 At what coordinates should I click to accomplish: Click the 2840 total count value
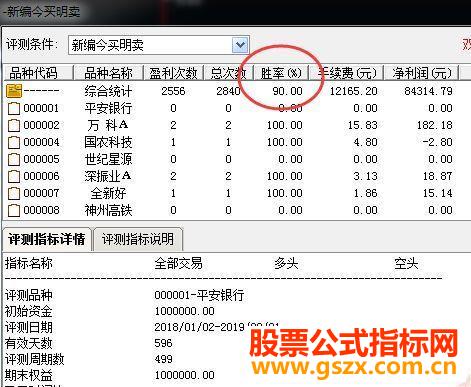click(x=228, y=91)
